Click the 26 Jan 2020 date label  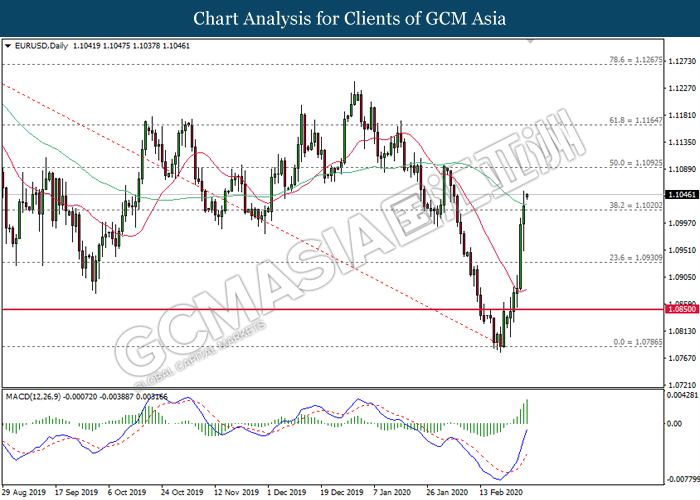(448, 492)
